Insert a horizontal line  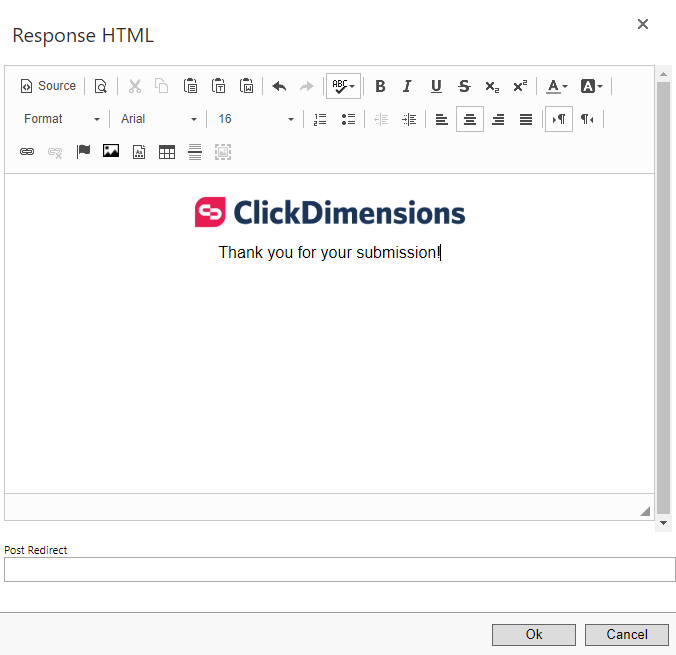[195, 152]
